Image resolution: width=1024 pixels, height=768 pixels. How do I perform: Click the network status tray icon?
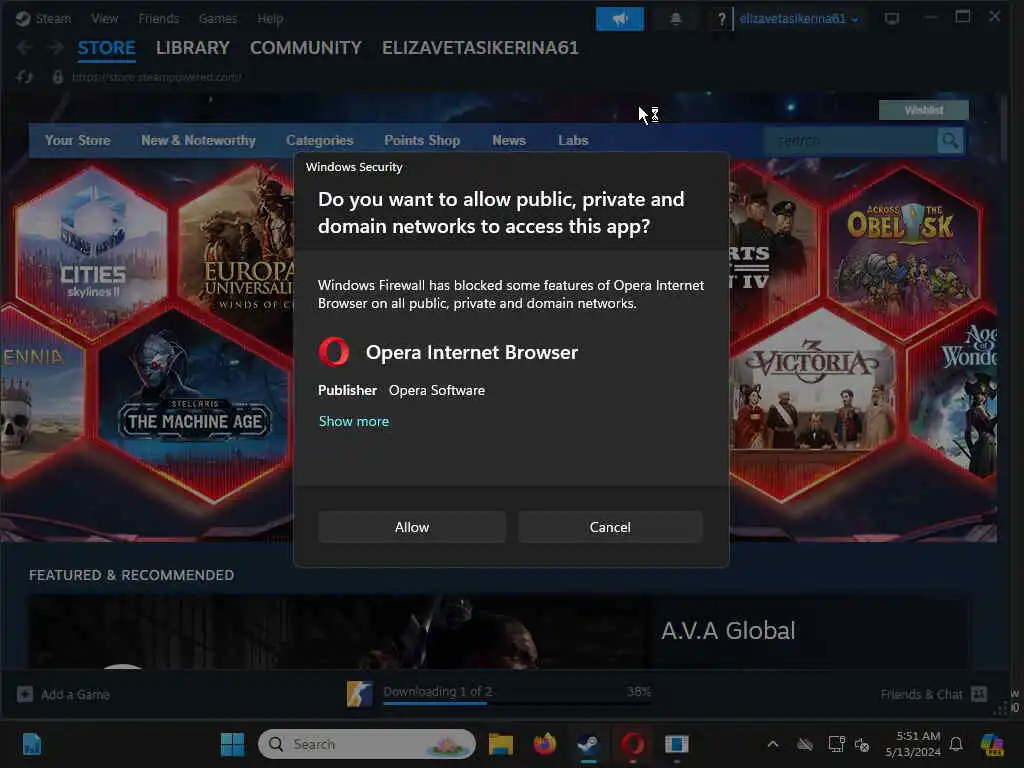tap(836, 744)
